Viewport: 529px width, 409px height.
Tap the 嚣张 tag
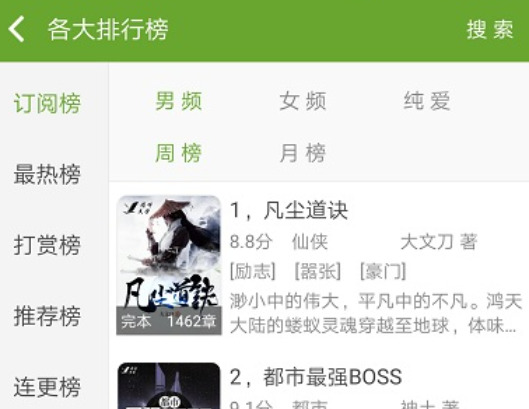coord(317,271)
